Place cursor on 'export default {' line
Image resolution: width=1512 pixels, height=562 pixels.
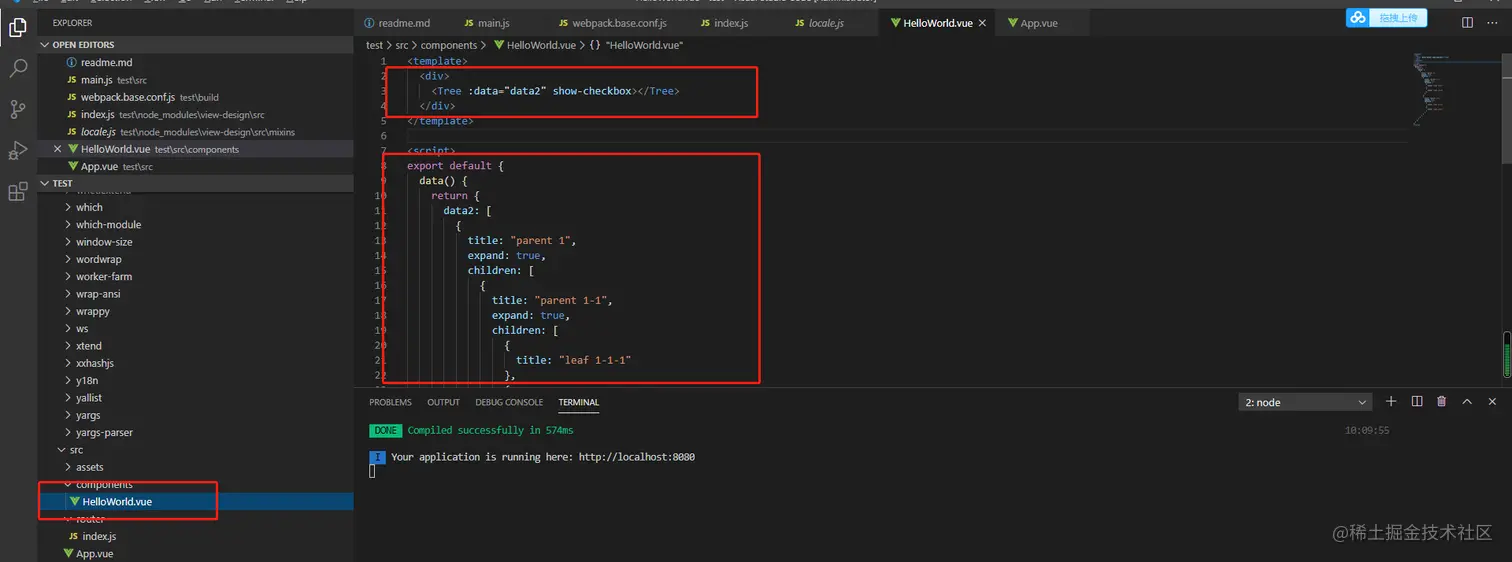[456, 166]
